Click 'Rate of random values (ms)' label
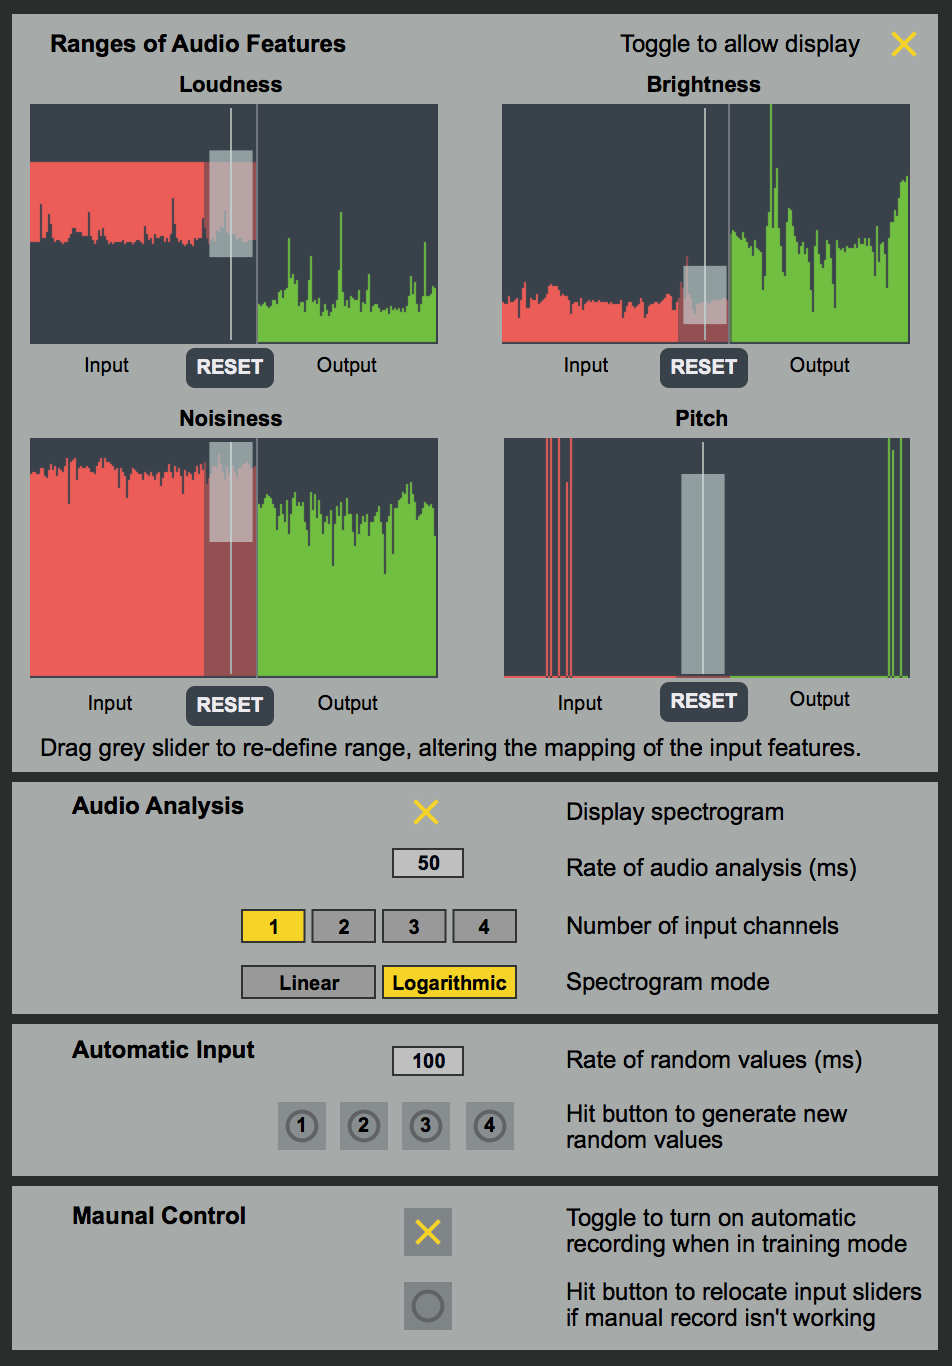 (714, 1060)
